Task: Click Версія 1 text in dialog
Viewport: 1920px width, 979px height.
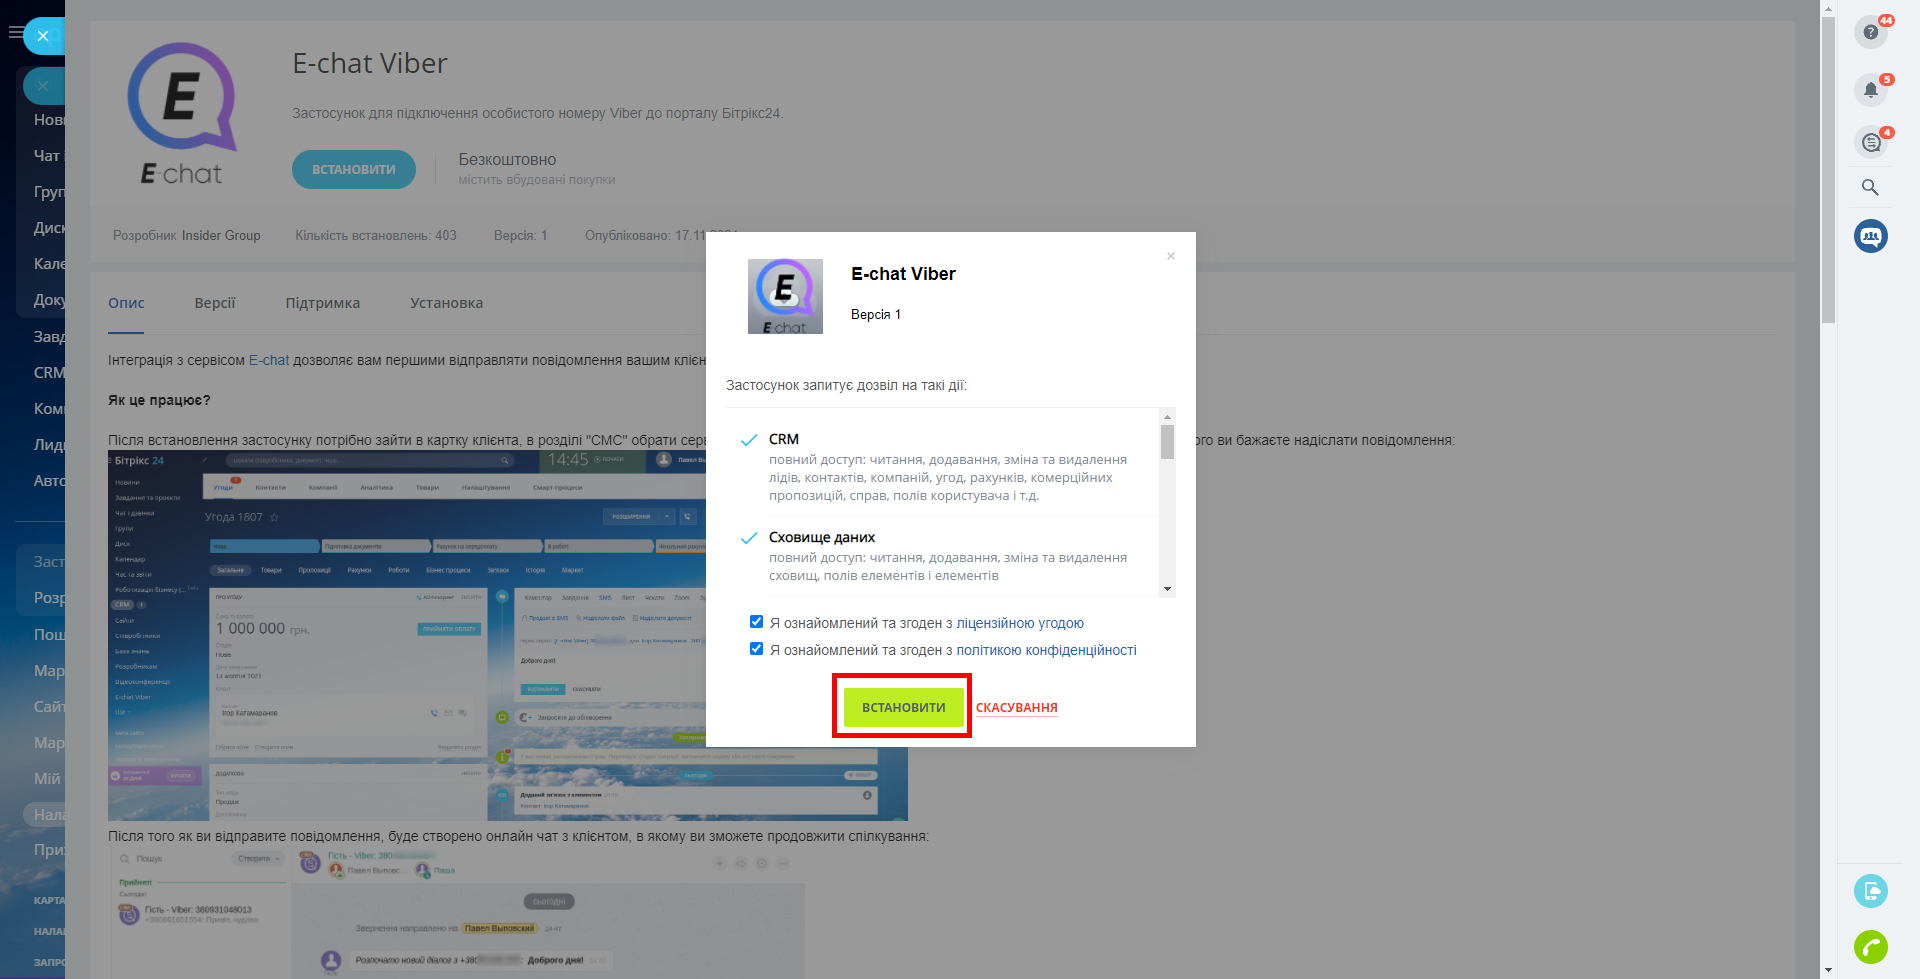Action: (876, 314)
